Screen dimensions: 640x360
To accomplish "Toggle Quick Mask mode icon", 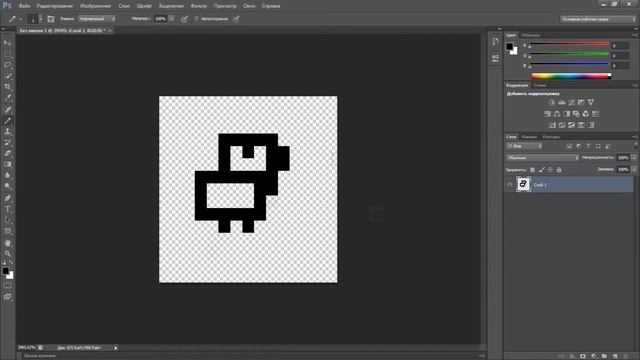I will tap(7, 286).
